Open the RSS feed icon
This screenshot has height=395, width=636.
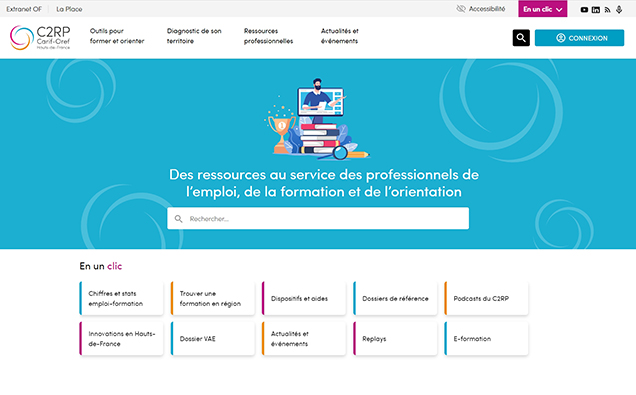click(607, 9)
